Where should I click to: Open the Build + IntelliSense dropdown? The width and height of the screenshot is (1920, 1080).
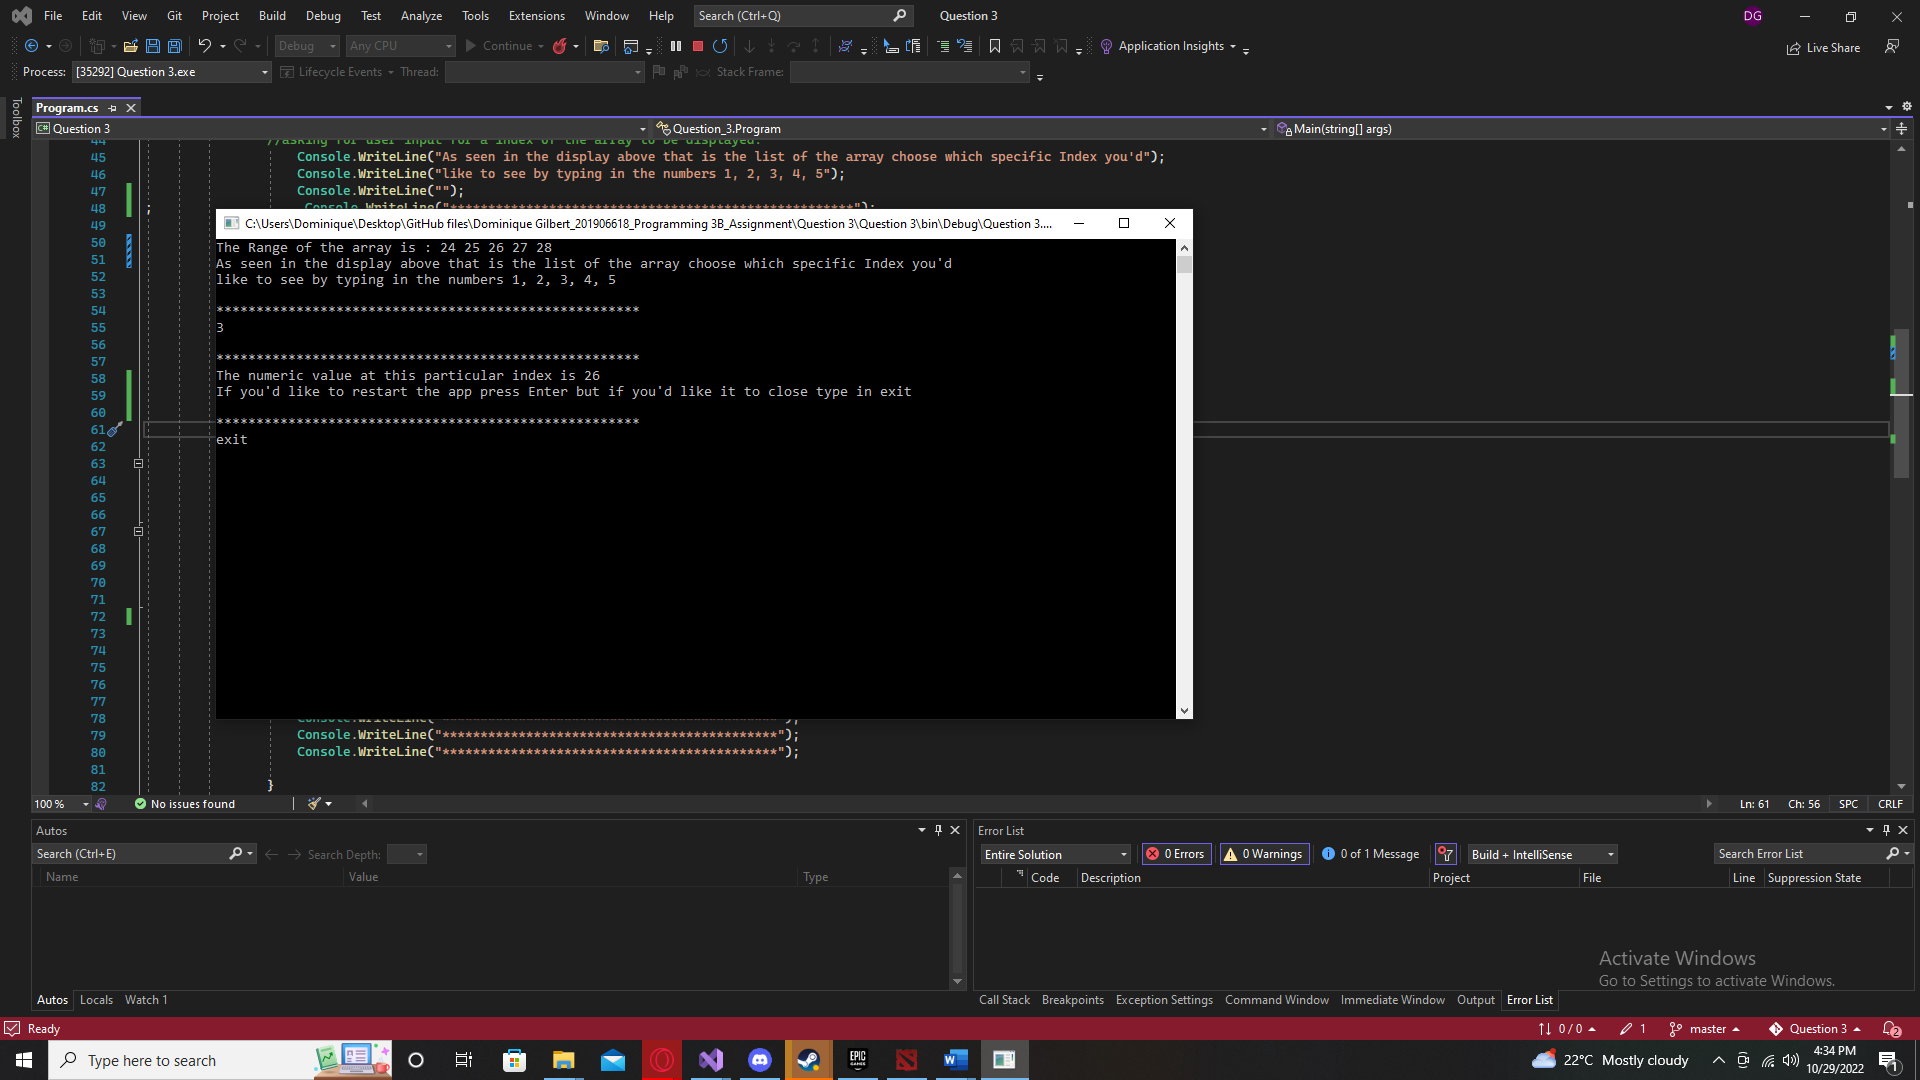point(1542,854)
